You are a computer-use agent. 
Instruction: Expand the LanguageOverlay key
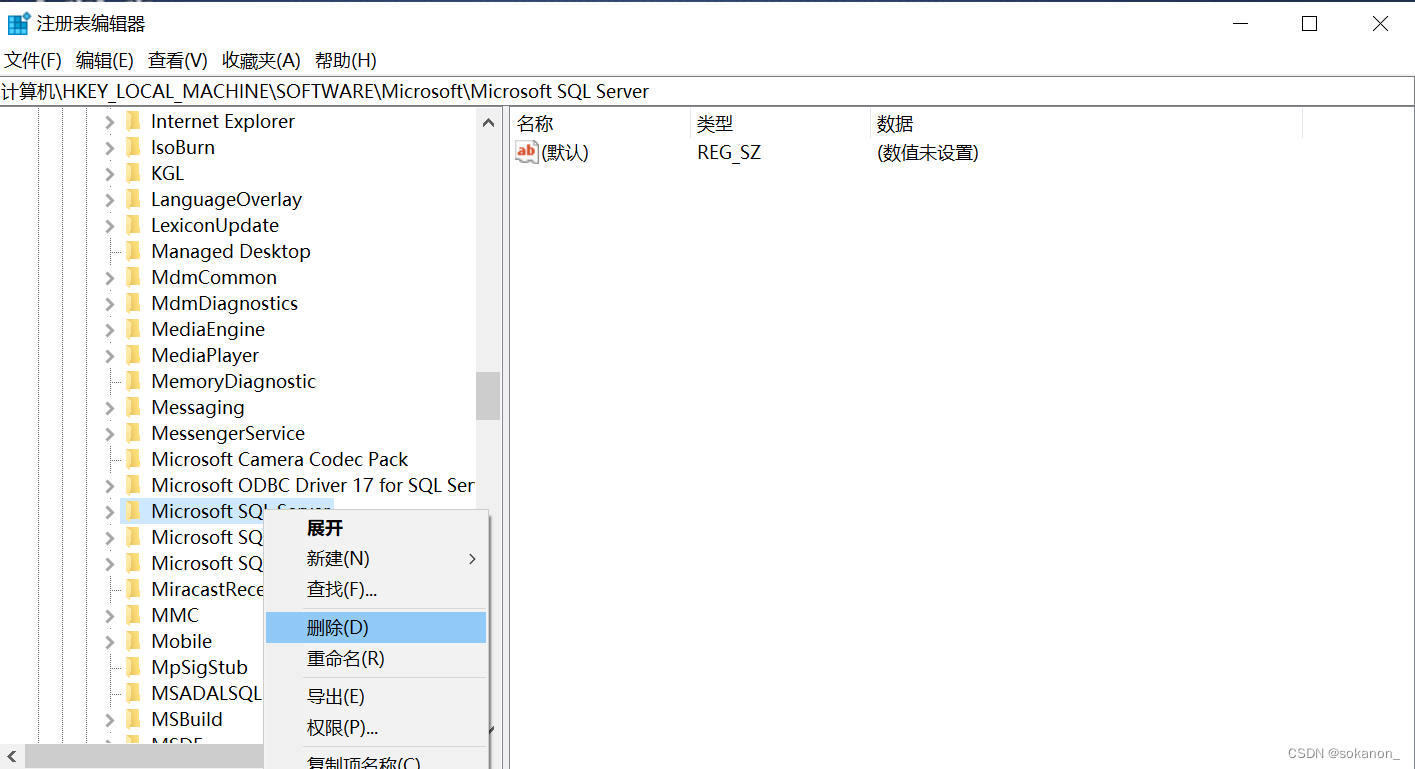click(110, 200)
